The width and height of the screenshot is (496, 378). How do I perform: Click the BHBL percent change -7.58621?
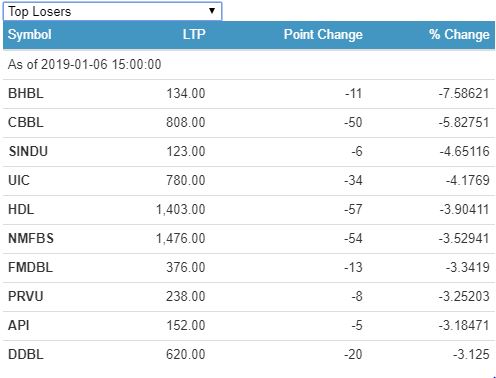tap(464, 93)
